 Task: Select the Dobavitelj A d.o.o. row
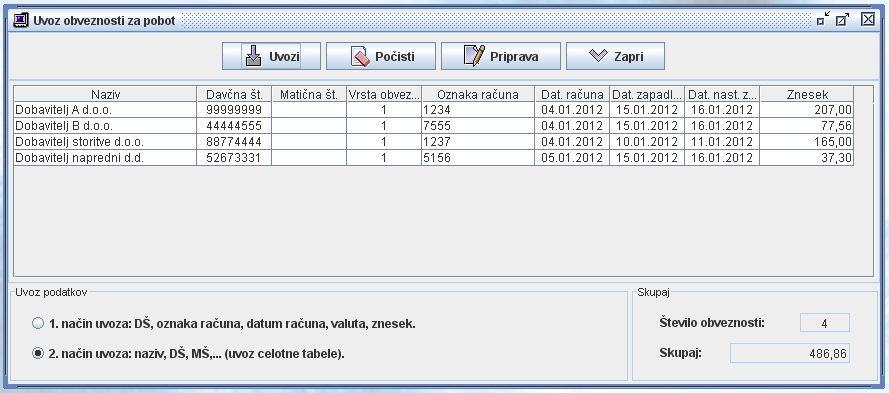coord(434,110)
